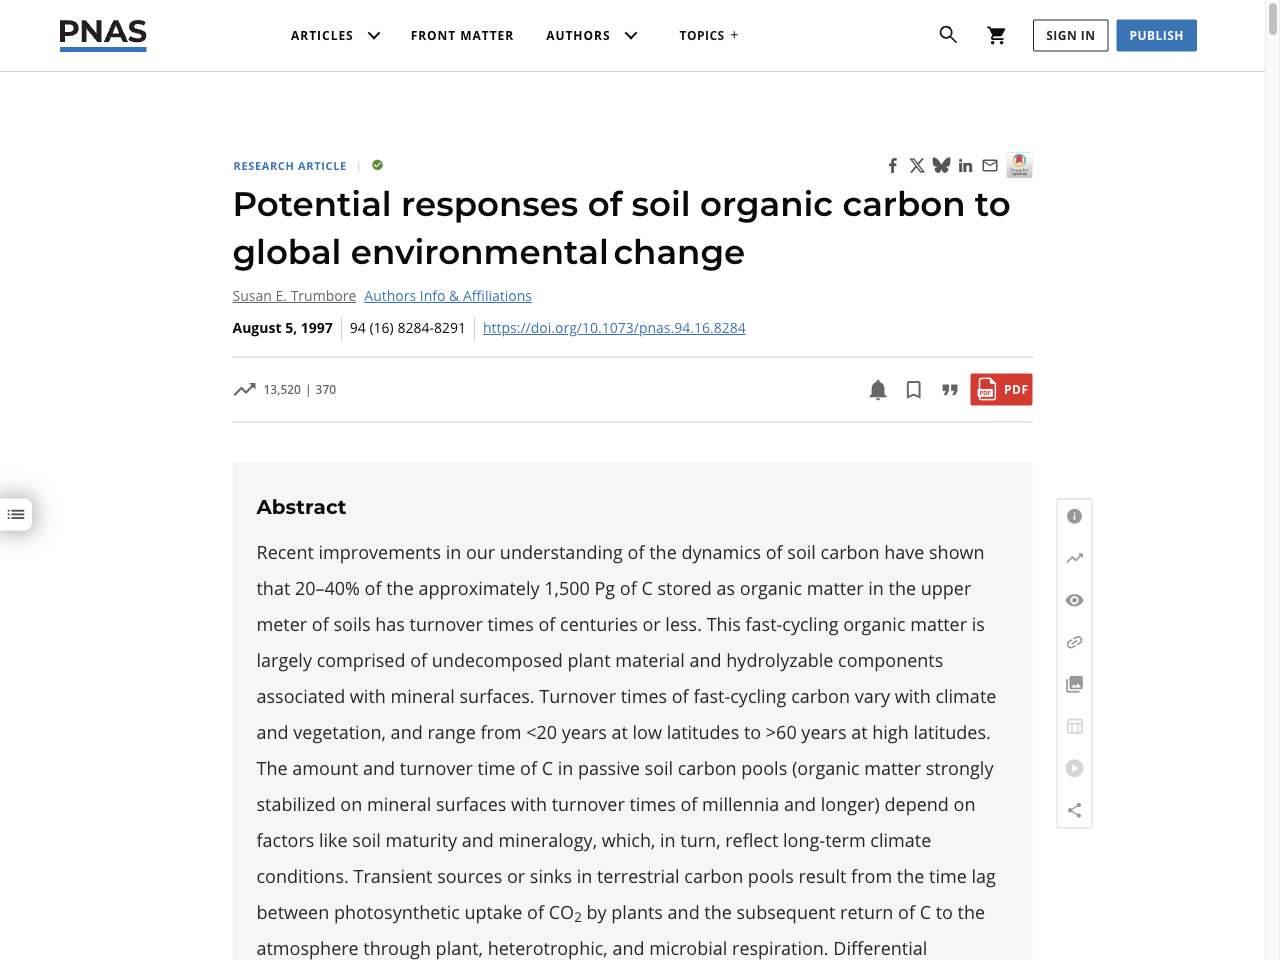View Authors Info & Affiliations
Screen dimensions: 1280x960
pos(447,296)
